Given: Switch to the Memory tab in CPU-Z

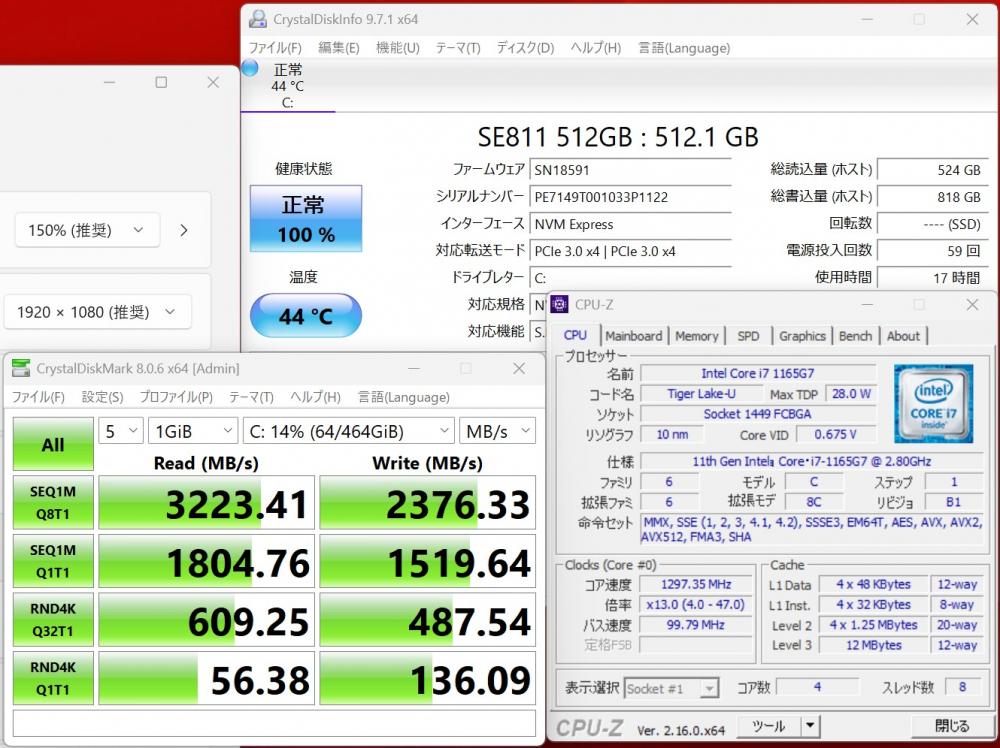Looking at the screenshot, I should click(696, 336).
